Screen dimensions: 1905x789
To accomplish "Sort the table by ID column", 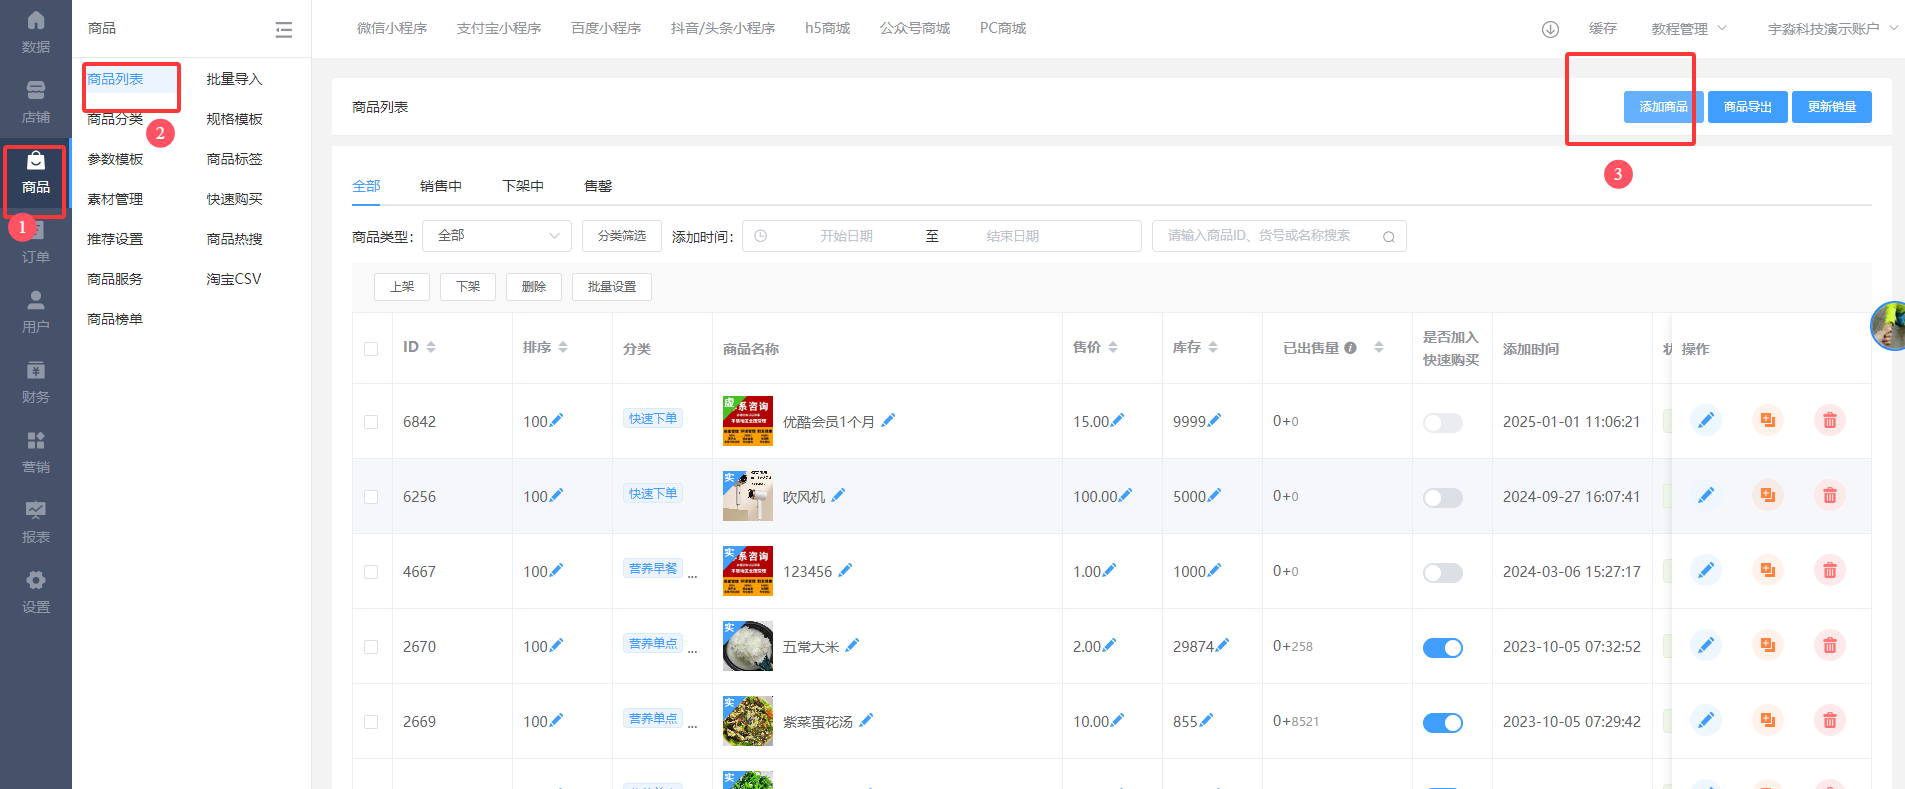I will (x=431, y=348).
